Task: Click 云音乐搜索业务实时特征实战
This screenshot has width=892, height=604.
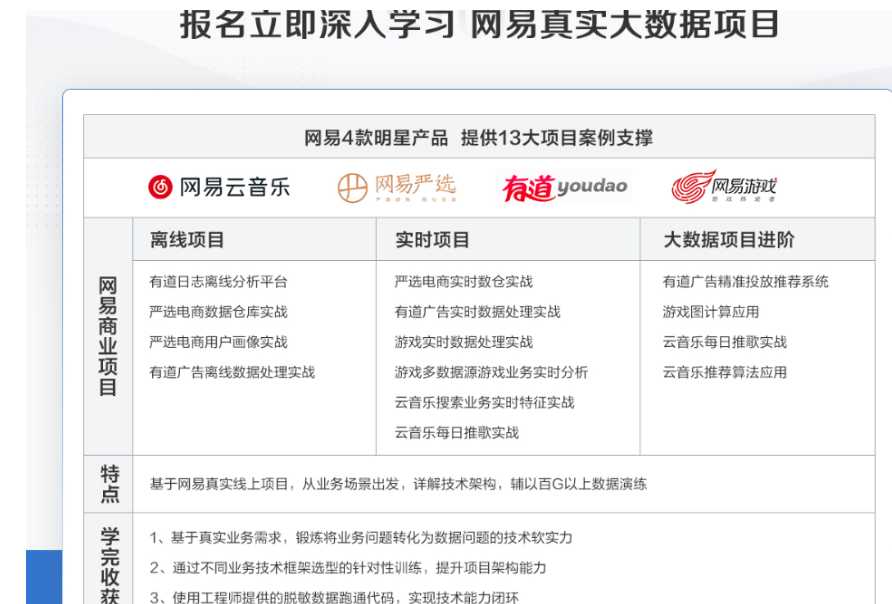Action: 484,402
